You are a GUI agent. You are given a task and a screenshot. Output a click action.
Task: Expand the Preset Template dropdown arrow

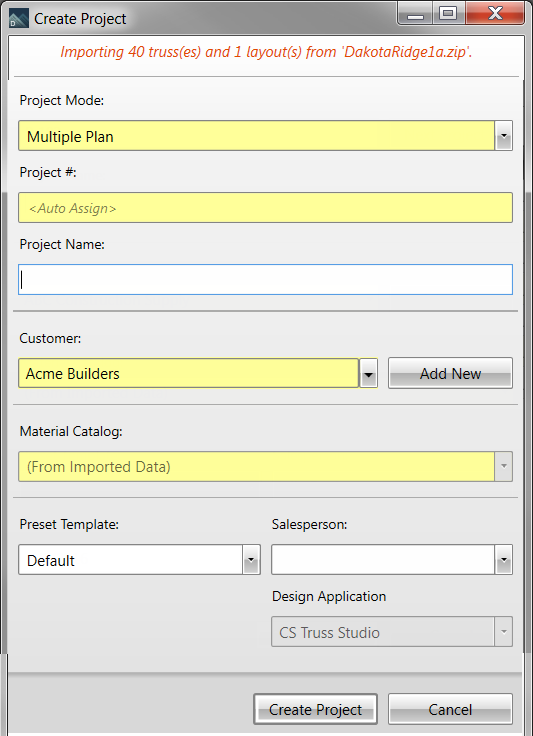[x=251, y=560]
